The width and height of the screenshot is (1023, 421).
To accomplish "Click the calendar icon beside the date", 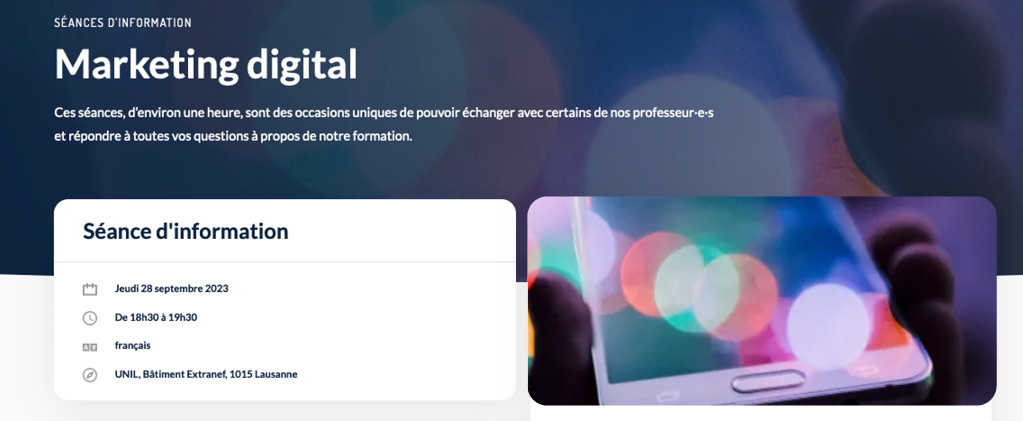I will click(x=89, y=289).
